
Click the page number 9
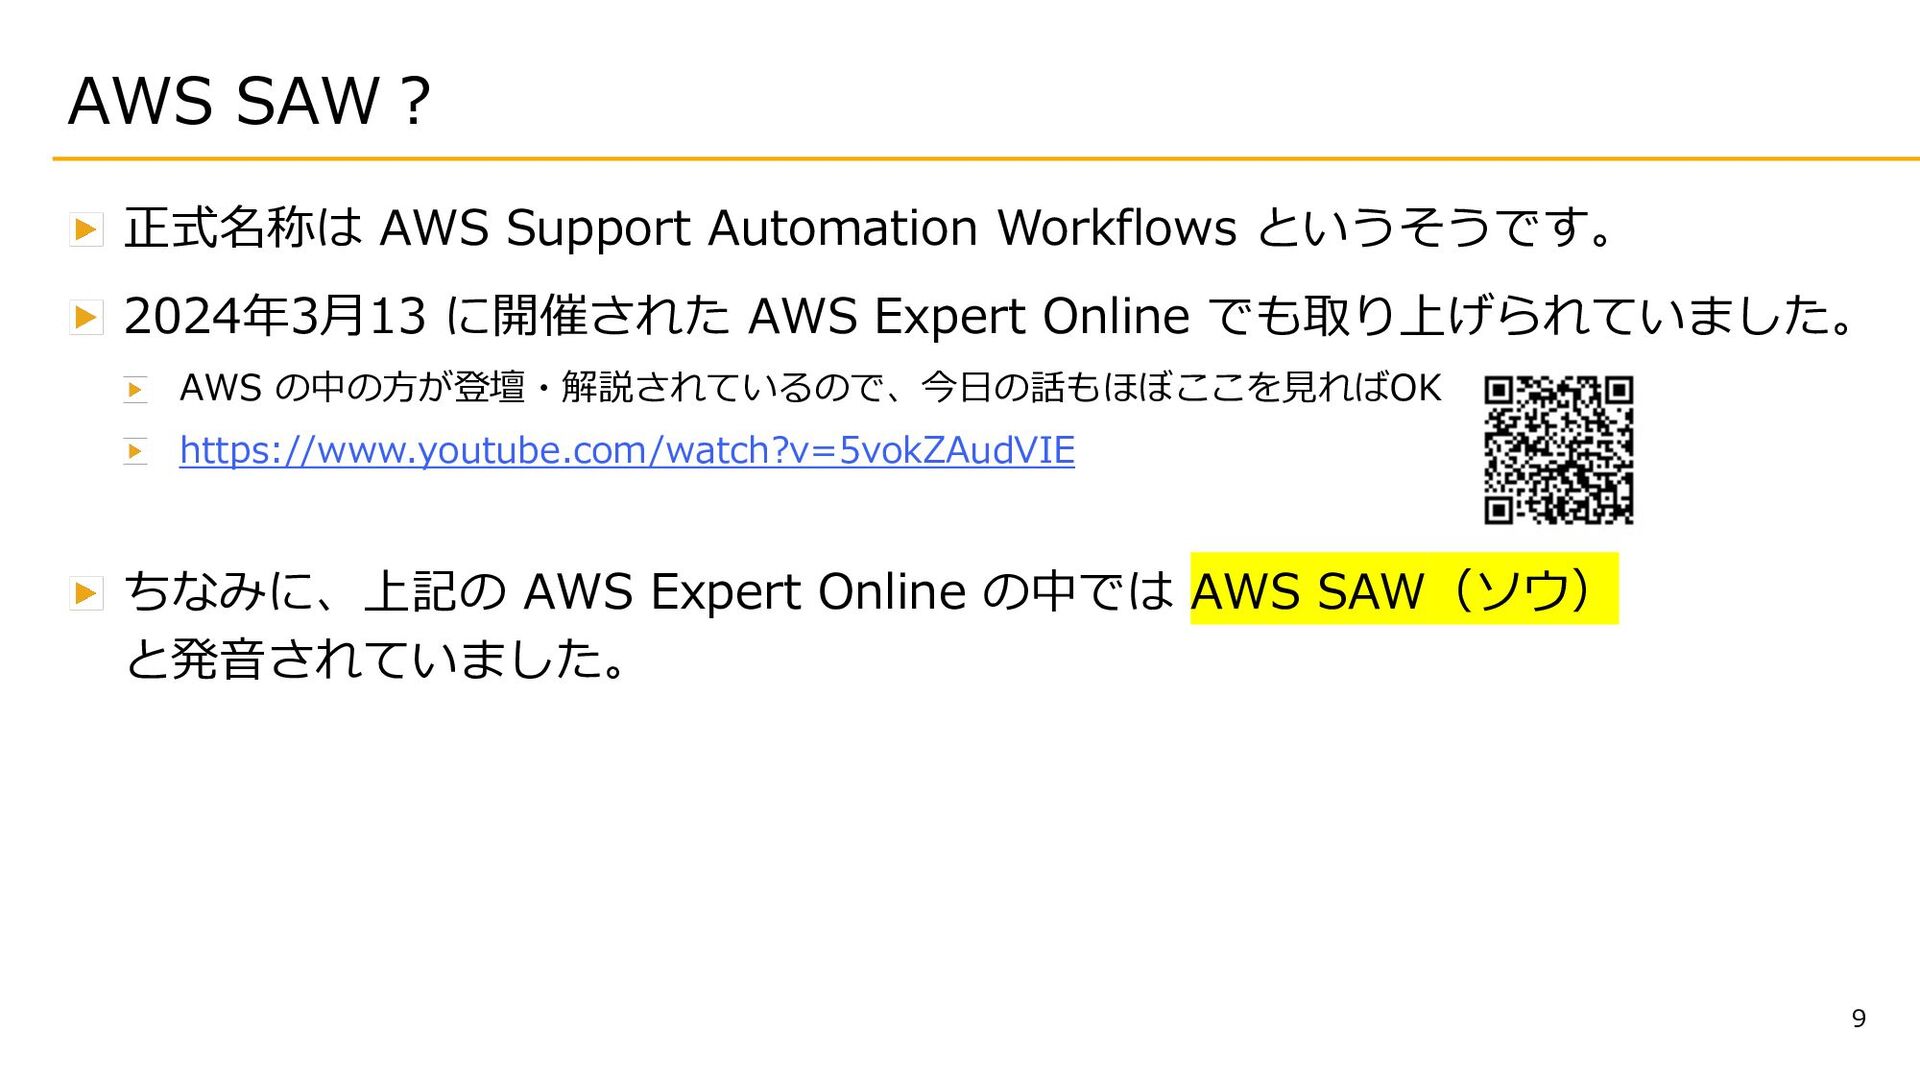[x=1859, y=1018]
